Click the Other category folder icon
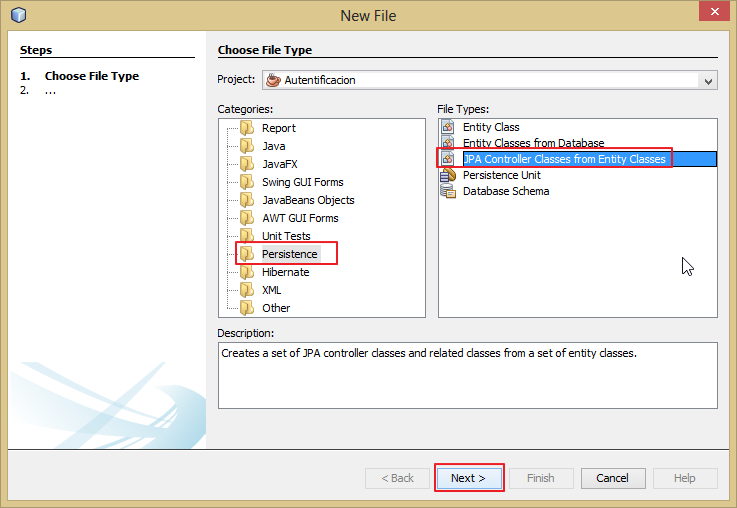The height and width of the screenshot is (508, 737). pyautogui.click(x=247, y=308)
